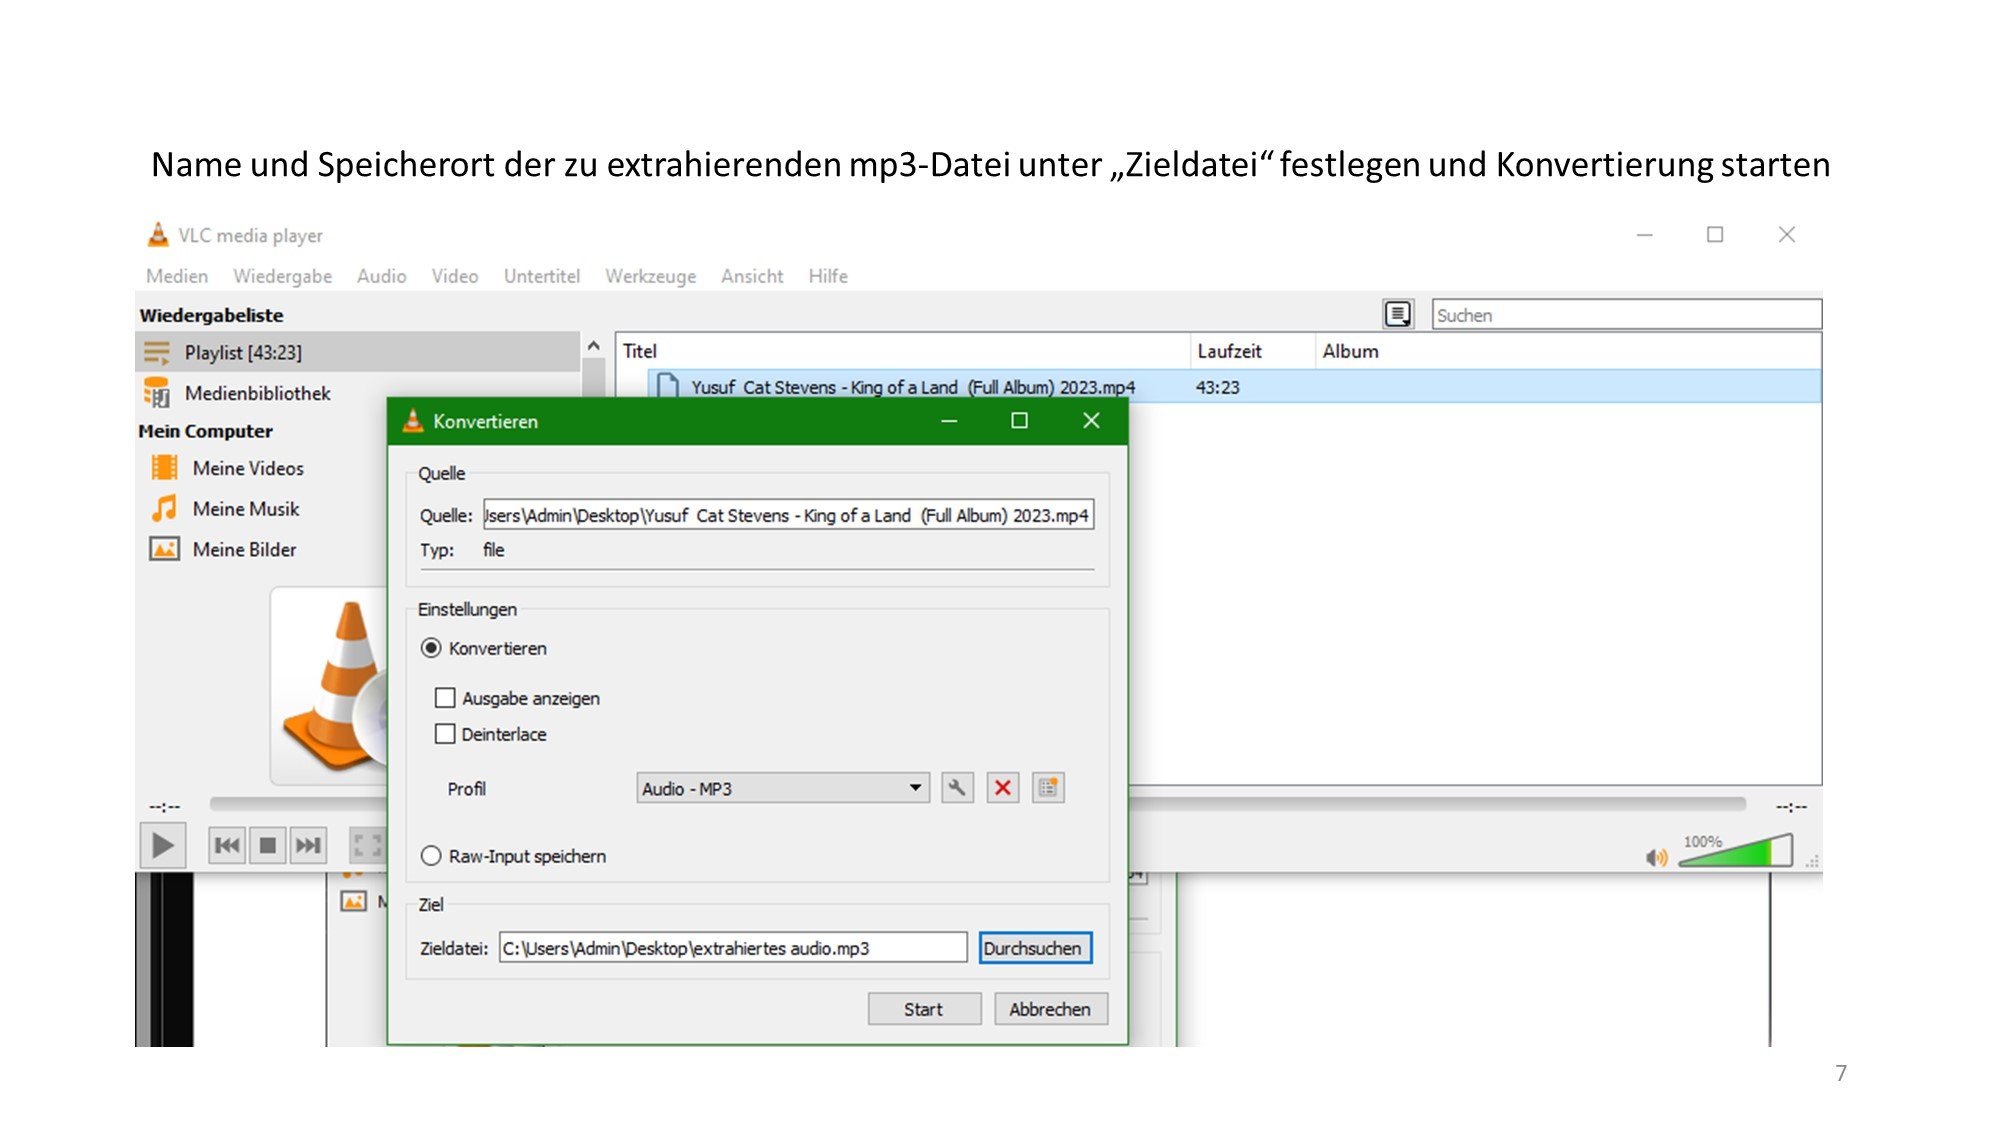Open the Medien menu
The image size is (2000, 1125).
point(177,276)
